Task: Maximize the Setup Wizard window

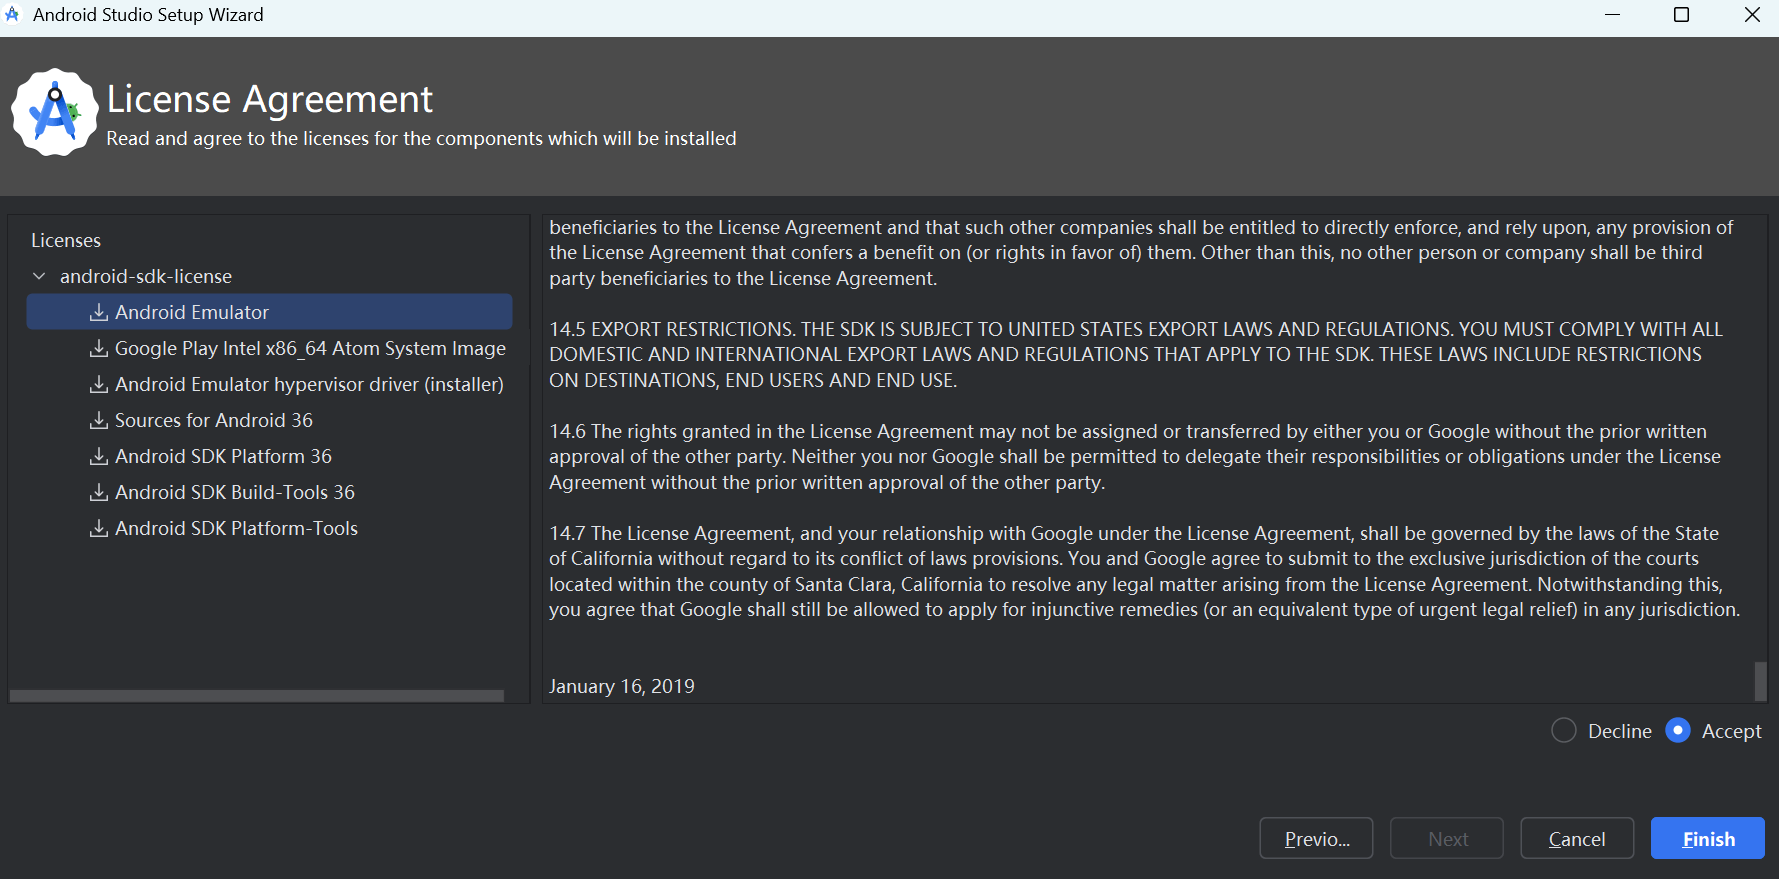Action: click(1682, 15)
